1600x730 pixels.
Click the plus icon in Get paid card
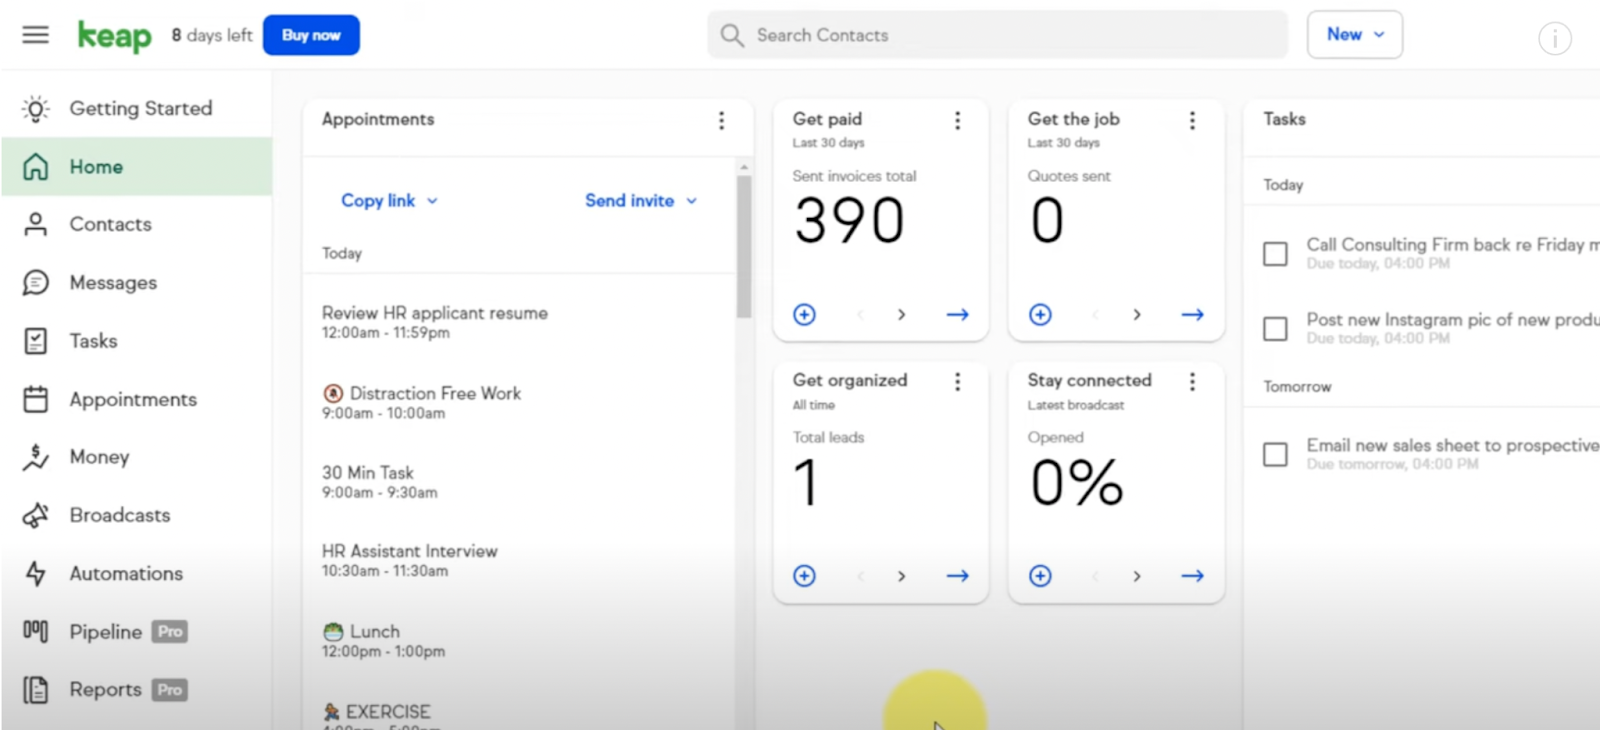[804, 315]
